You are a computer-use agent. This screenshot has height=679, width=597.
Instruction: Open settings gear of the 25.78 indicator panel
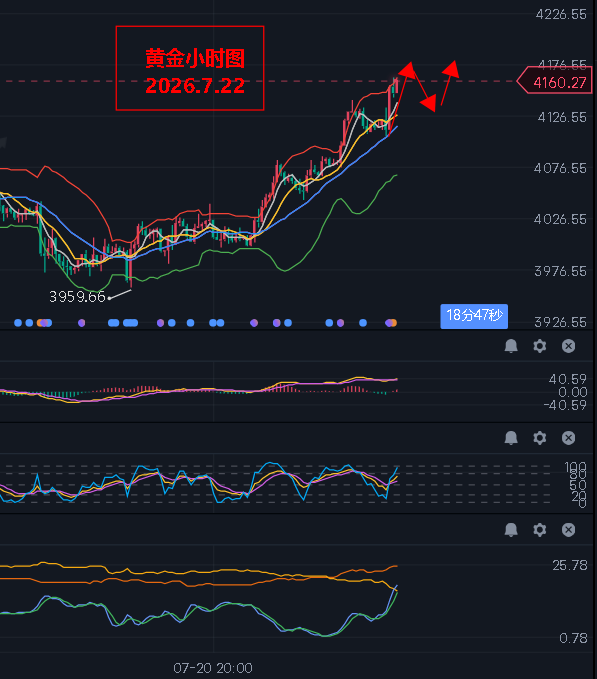(539, 530)
